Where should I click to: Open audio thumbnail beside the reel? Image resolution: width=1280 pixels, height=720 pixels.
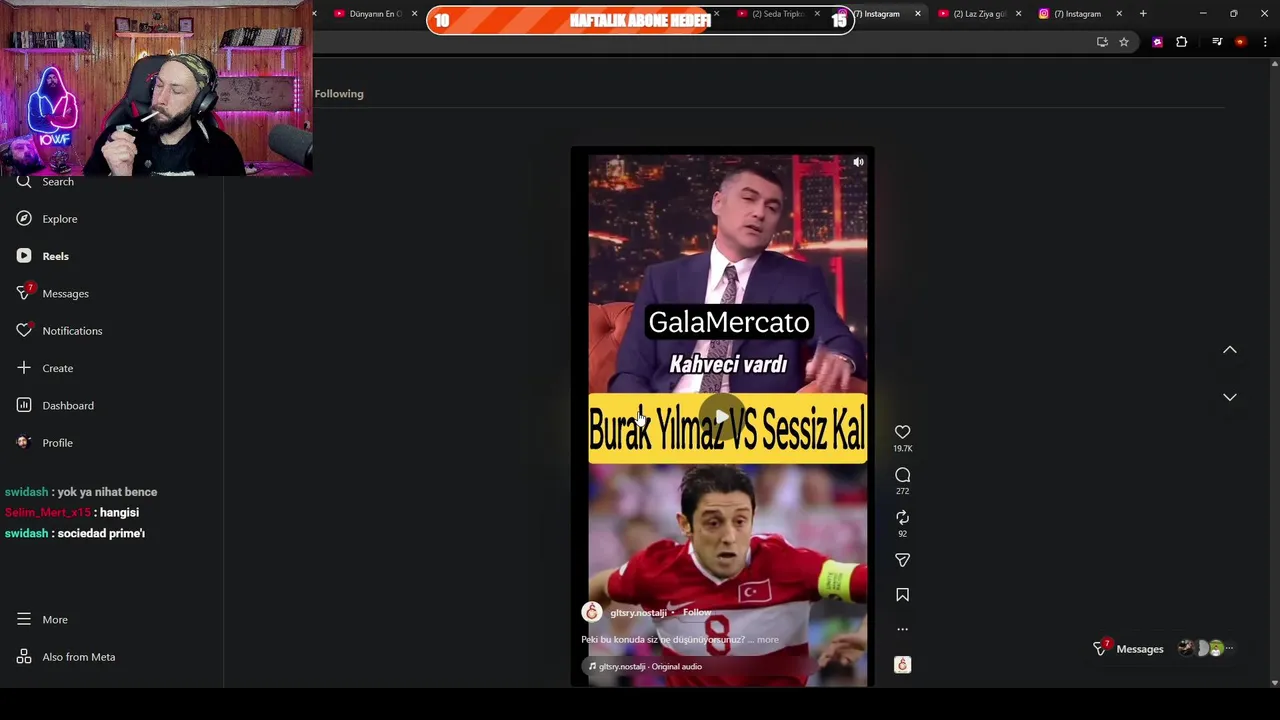(x=902, y=665)
